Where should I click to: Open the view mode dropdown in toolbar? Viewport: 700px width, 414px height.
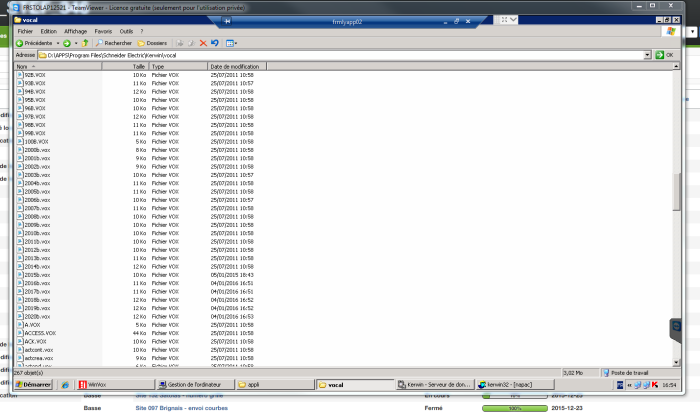click(231, 43)
